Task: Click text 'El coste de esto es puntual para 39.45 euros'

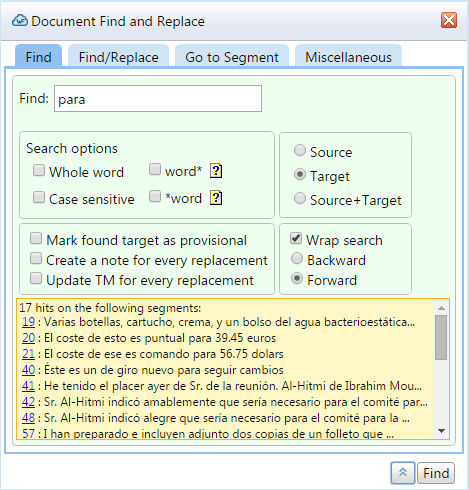Action: (160, 338)
